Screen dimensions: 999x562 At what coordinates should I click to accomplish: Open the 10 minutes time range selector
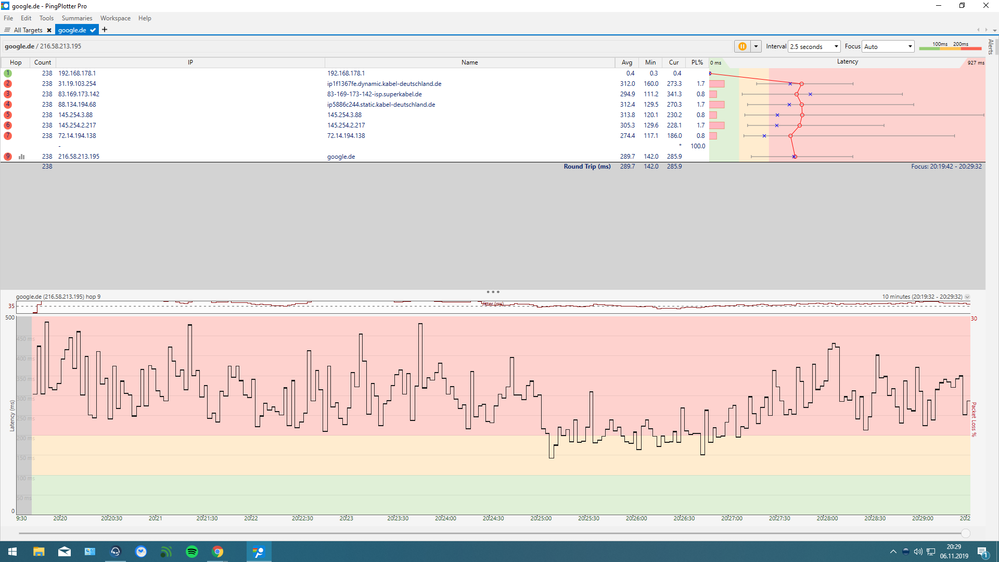click(926, 297)
